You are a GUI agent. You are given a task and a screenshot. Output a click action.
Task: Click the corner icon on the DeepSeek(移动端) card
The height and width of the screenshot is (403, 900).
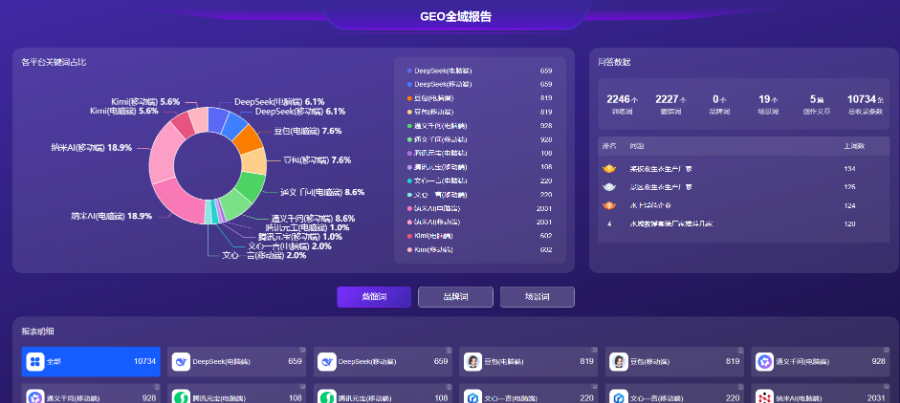pyautogui.click(x=447, y=350)
